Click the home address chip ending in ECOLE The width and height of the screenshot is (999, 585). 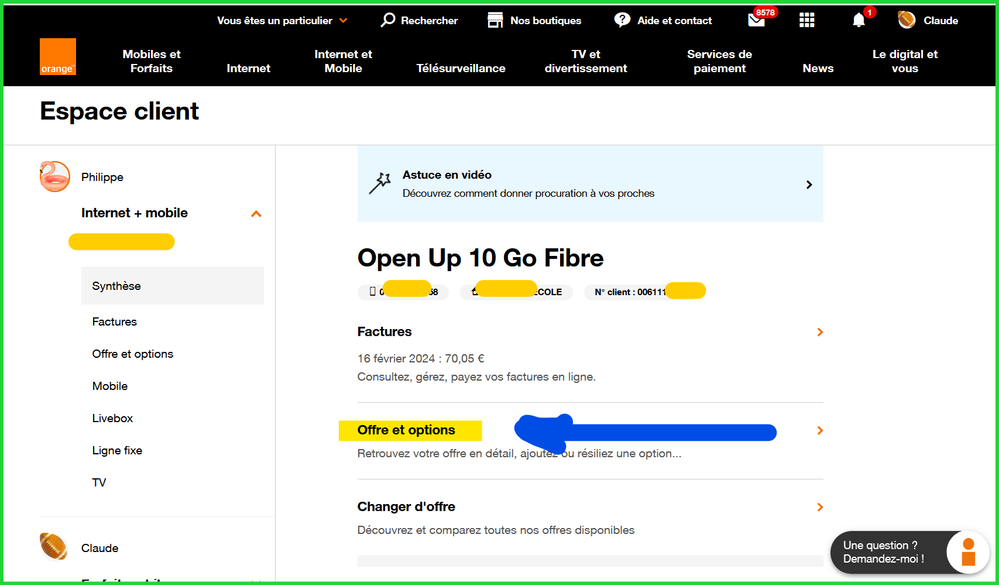[x=516, y=292]
